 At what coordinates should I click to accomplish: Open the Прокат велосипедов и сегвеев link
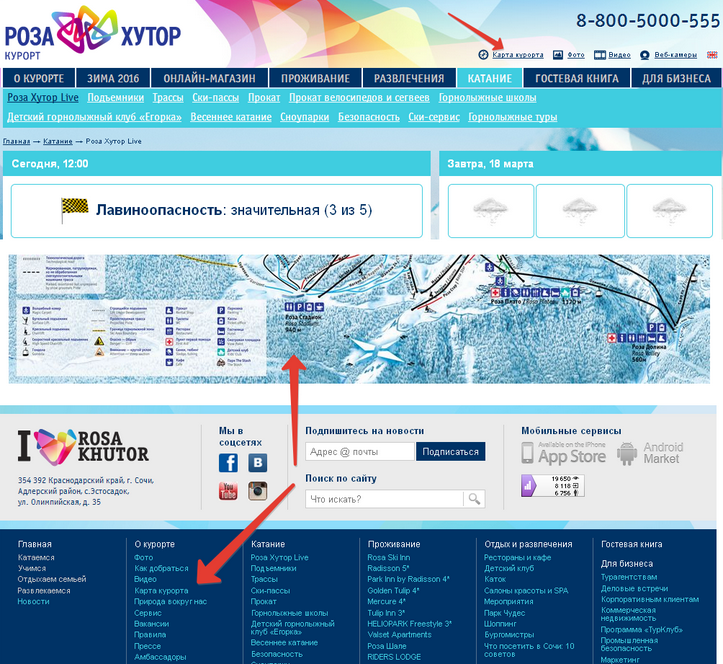point(359,98)
